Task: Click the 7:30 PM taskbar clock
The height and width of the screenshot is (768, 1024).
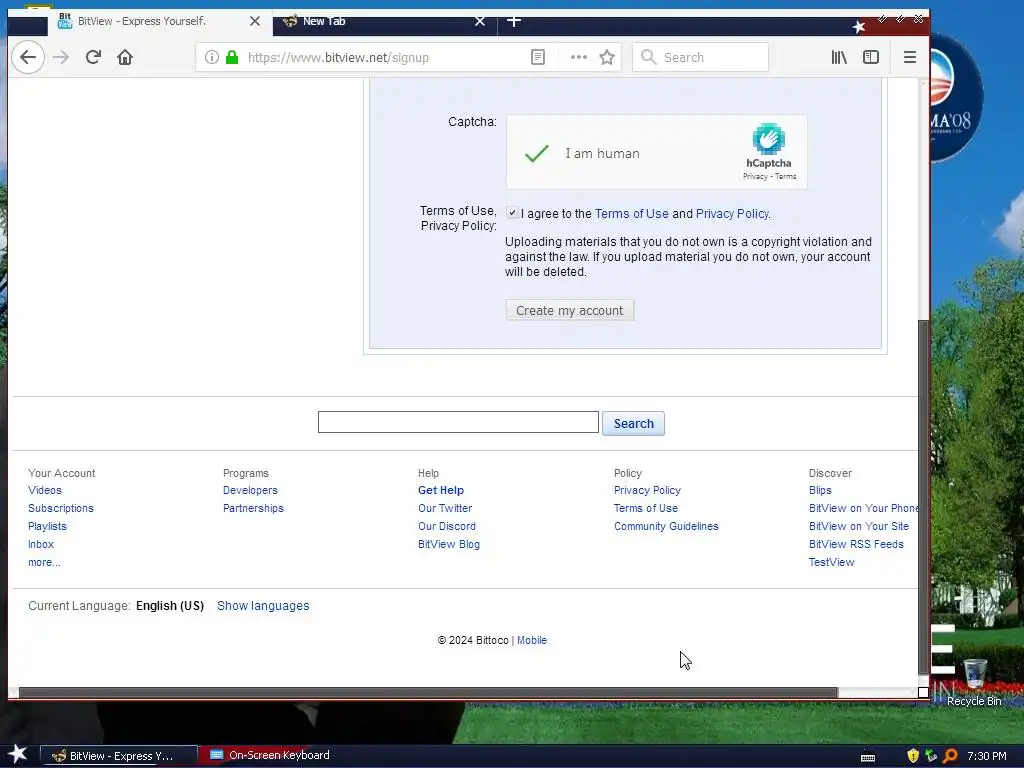Action: click(x=986, y=756)
